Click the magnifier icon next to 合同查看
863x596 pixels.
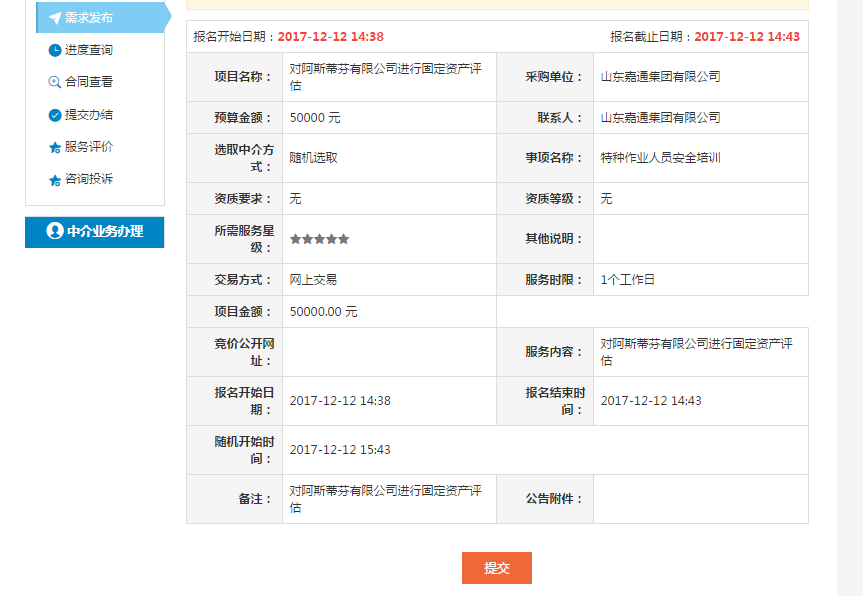pyautogui.click(x=54, y=83)
